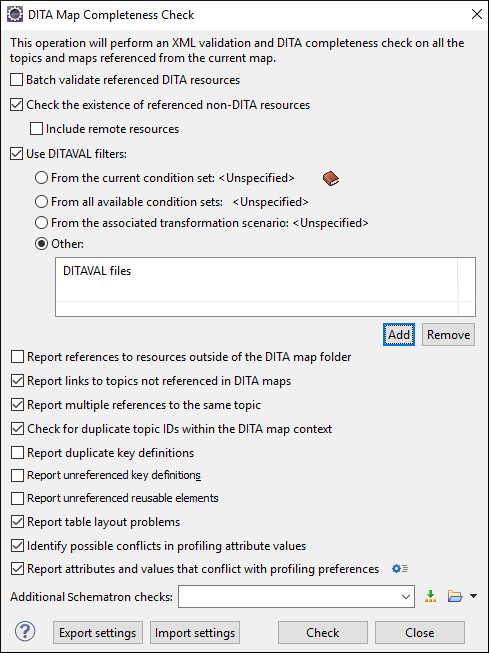The image size is (489, 653).
Task: Click Import settings button
Action: [x=195, y=633]
